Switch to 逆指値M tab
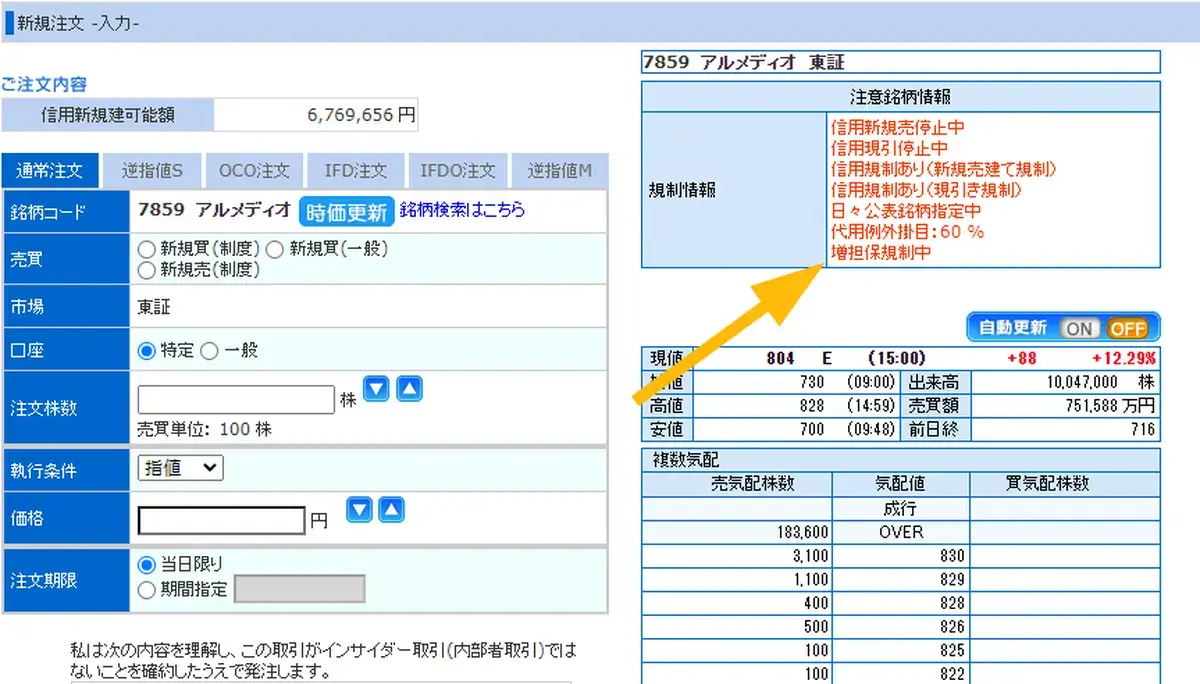 click(560, 171)
